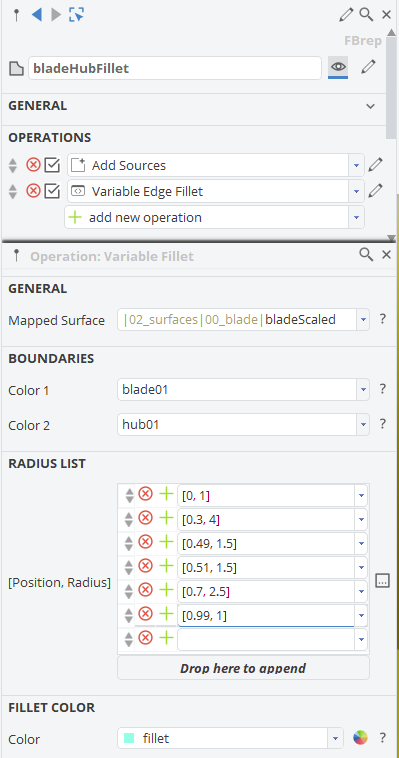Add entry with plus on the empty row
399x758 pixels.
(x=166, y=639)
